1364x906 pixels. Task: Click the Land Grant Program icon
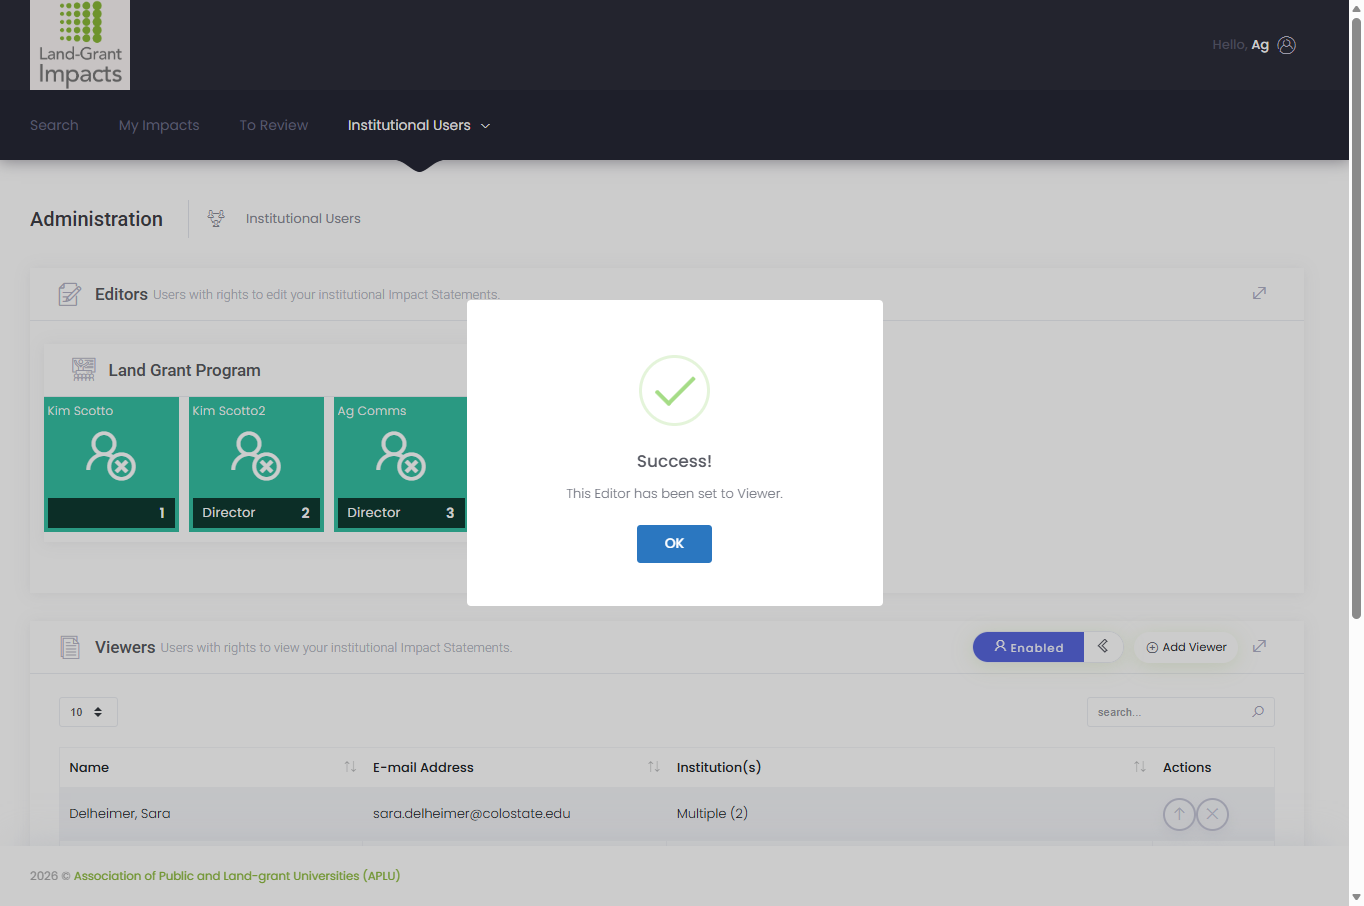point(84,369)
